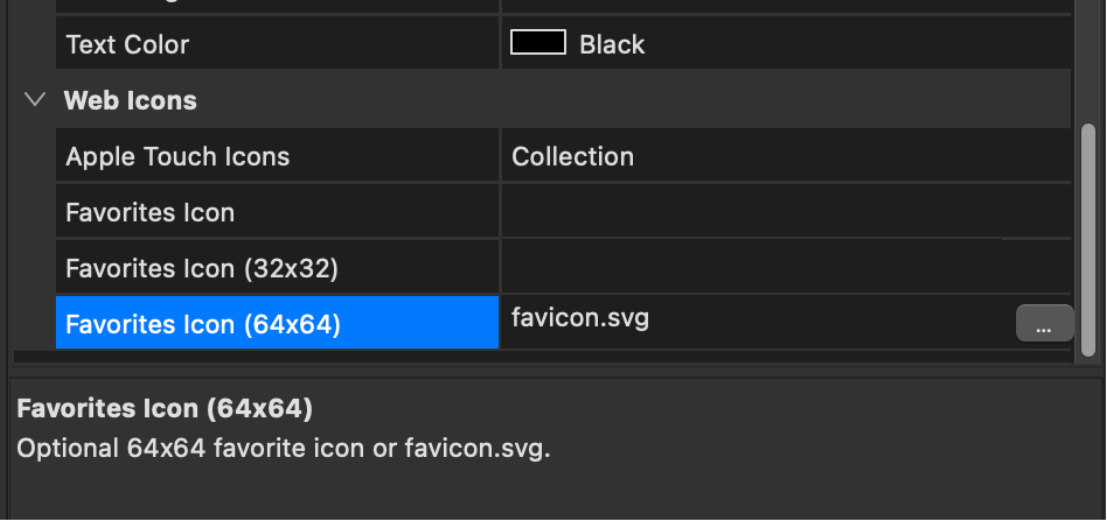Click the bold Favorites Icon (64x64) description title

165,408
